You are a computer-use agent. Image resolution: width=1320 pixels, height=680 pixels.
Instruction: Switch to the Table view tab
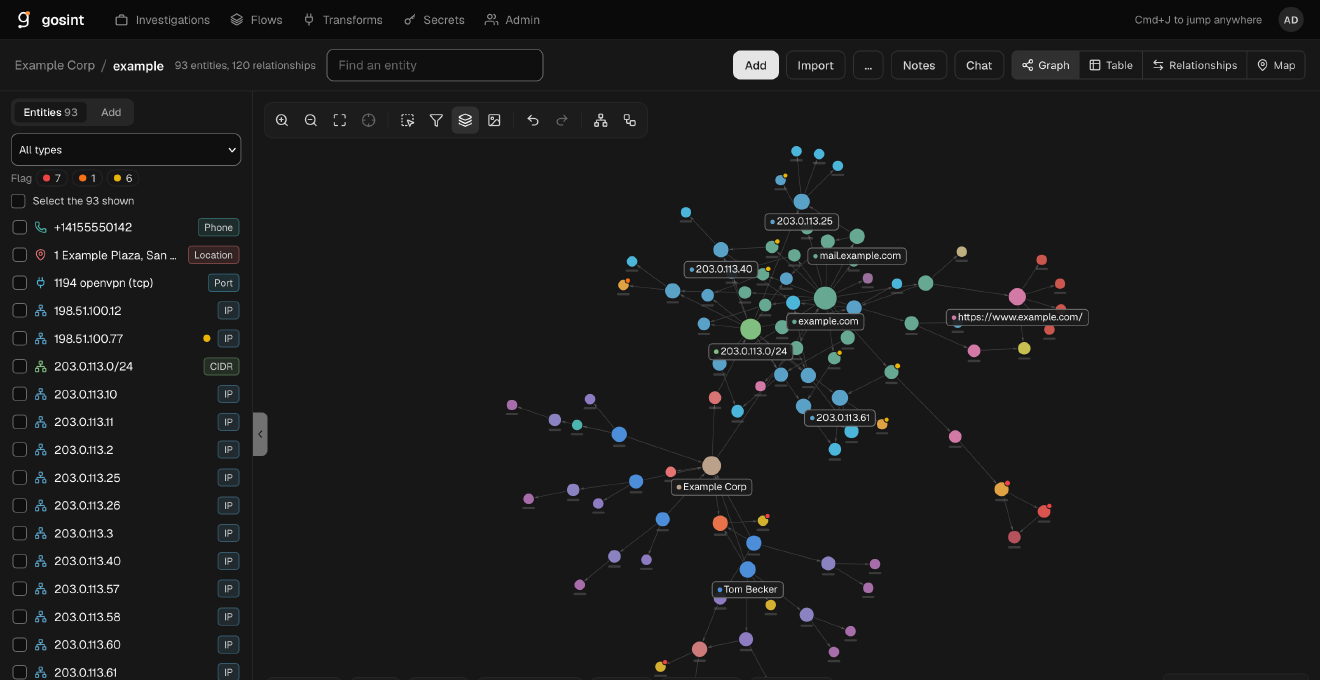(x=1111, y=65)
